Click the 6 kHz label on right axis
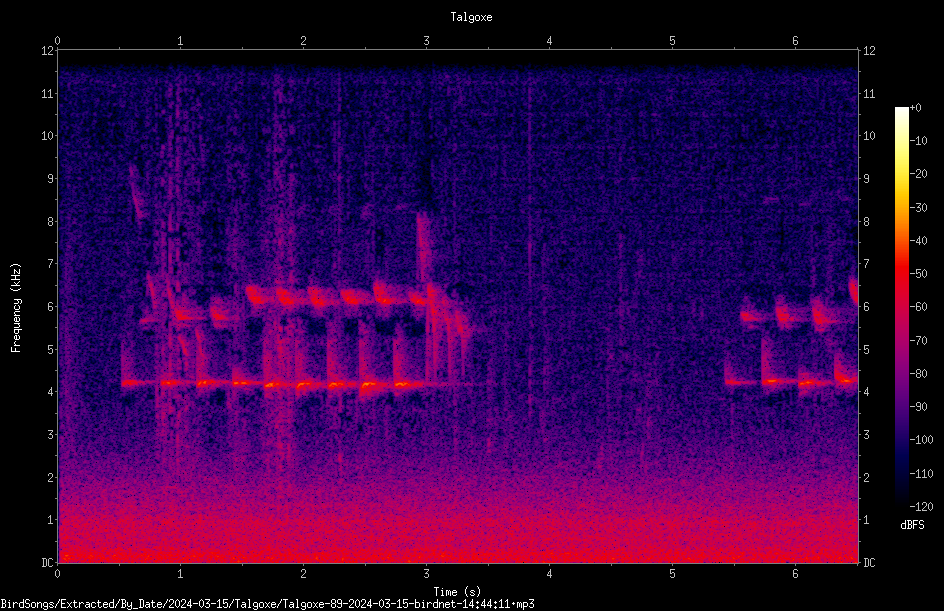 coord(866,306)
